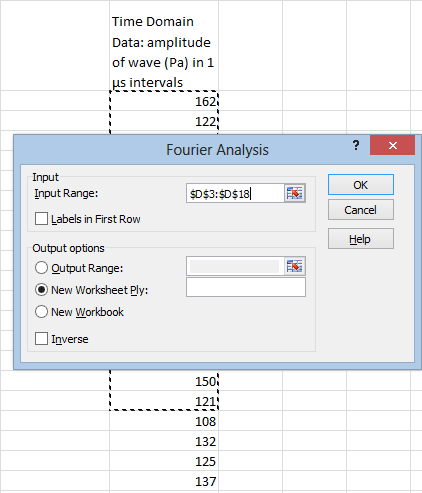422x493 pixels.
Task: Choose the New Workbook radio button
Action: click(41, 312)
